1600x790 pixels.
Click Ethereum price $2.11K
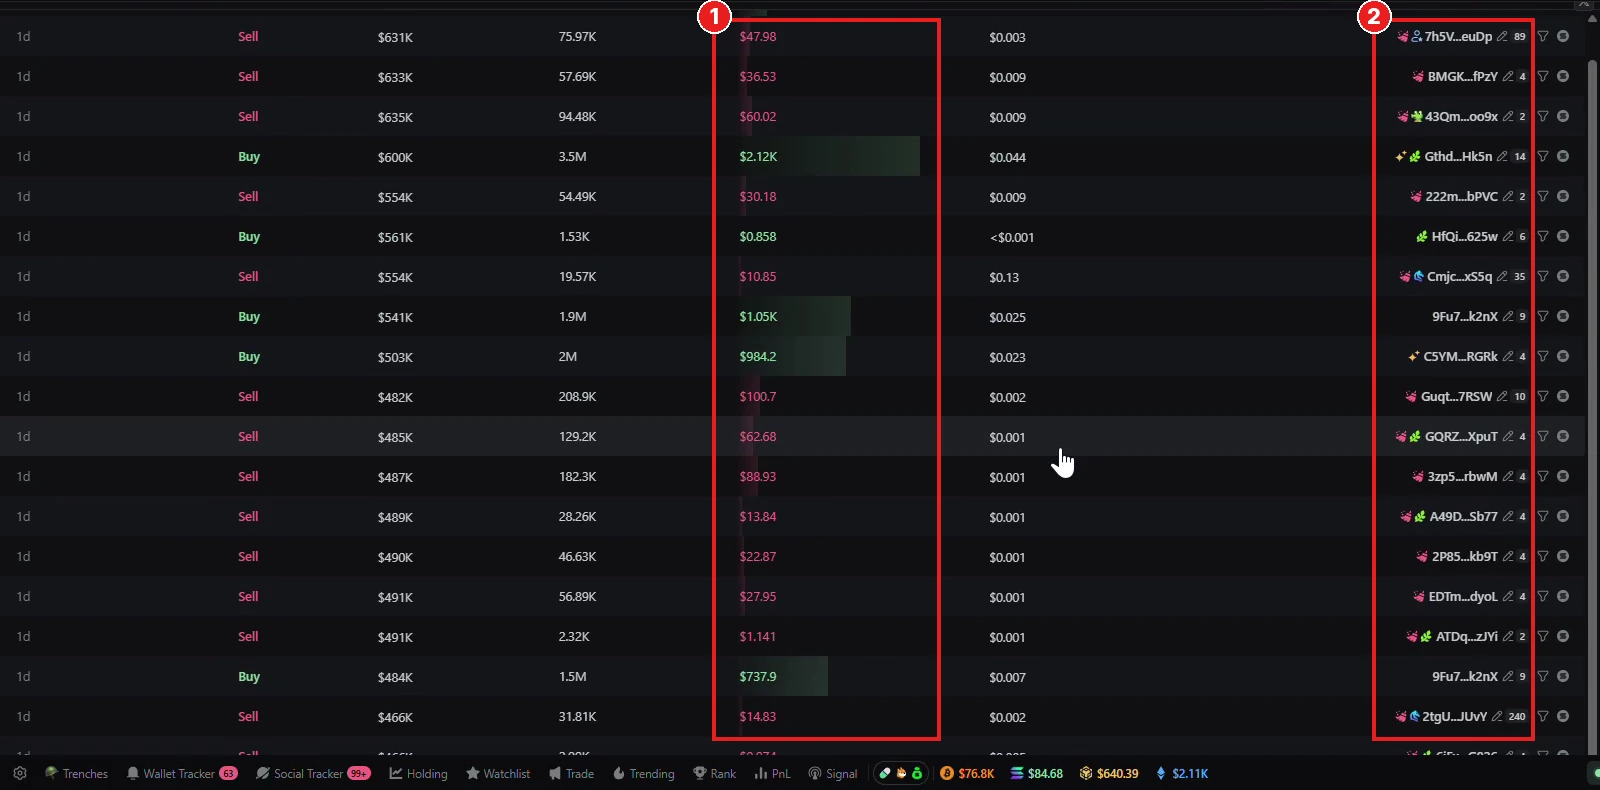pos(1182,773)
